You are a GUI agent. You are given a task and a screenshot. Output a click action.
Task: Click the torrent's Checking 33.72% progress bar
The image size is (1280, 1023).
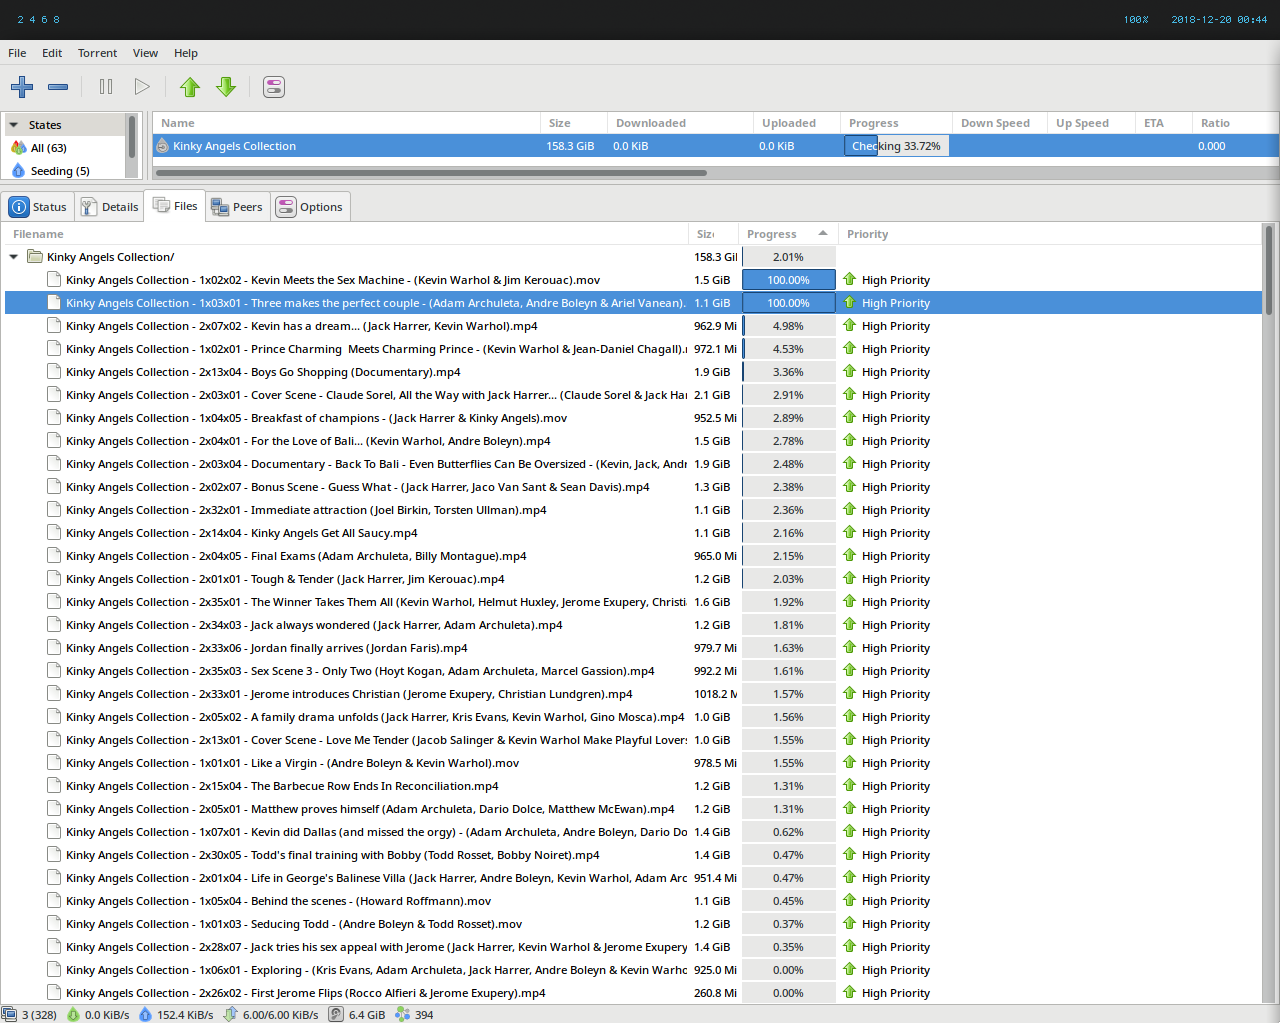896,146
